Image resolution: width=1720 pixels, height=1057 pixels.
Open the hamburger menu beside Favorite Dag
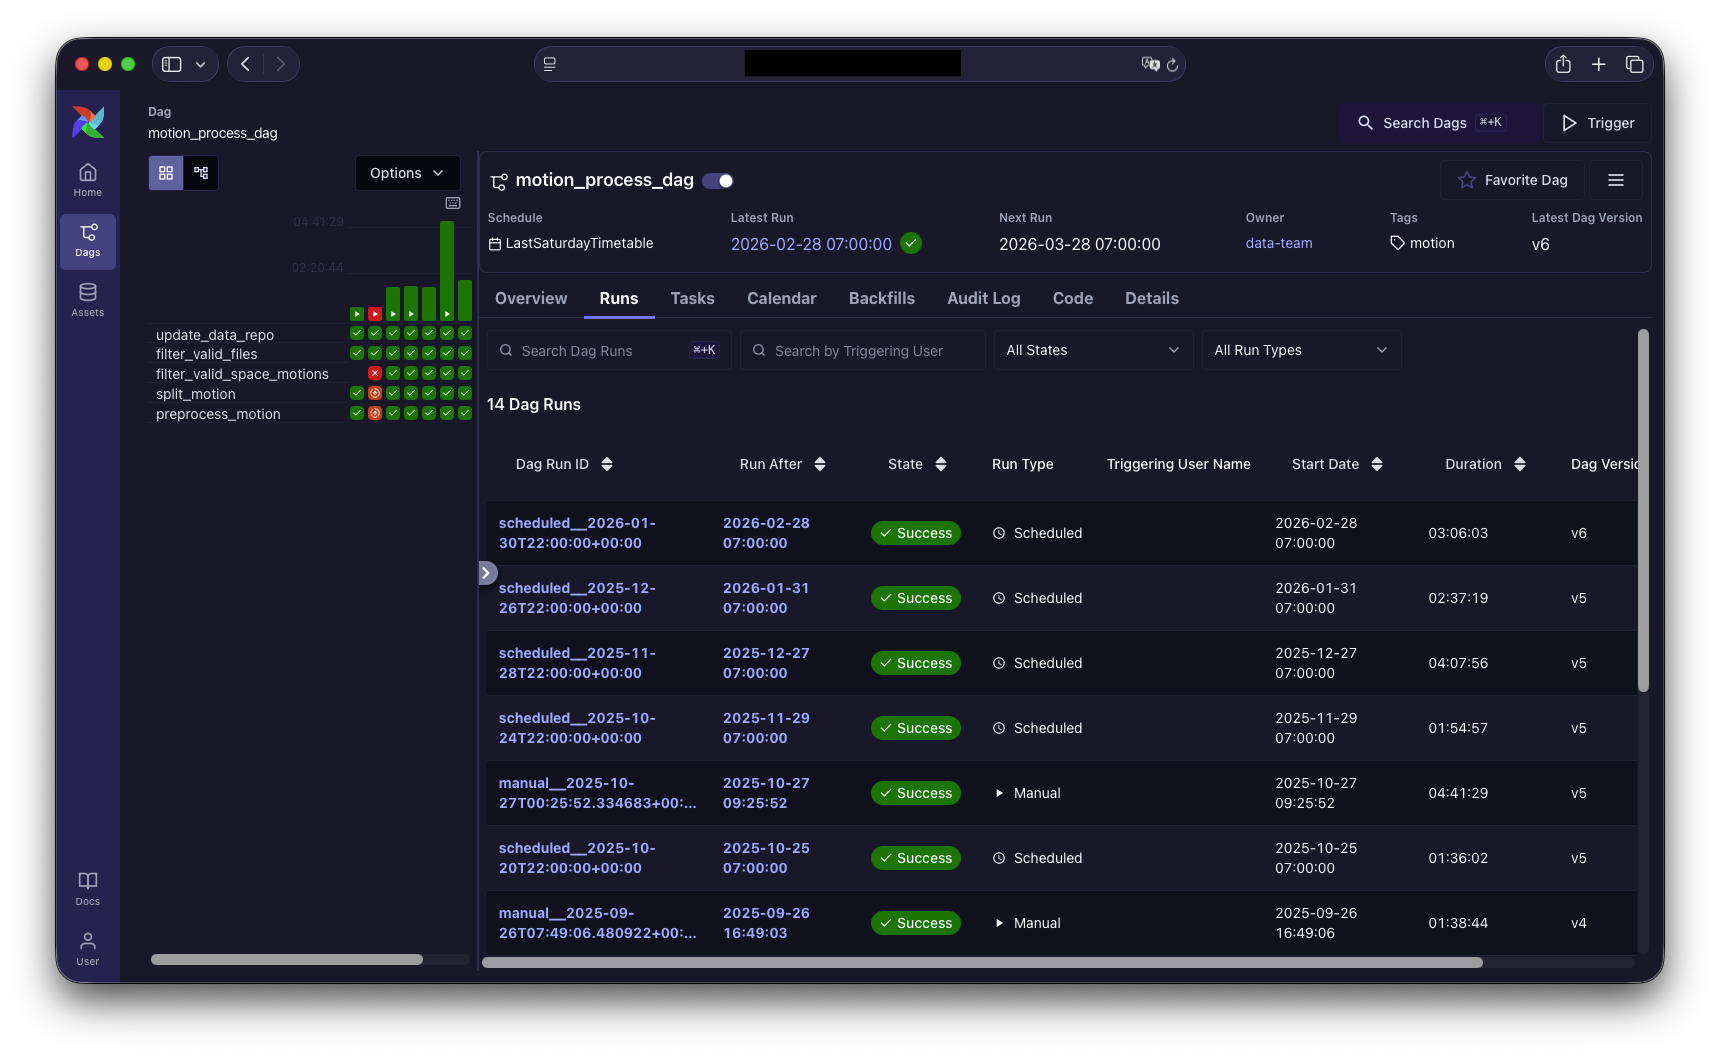point(1616,180)
